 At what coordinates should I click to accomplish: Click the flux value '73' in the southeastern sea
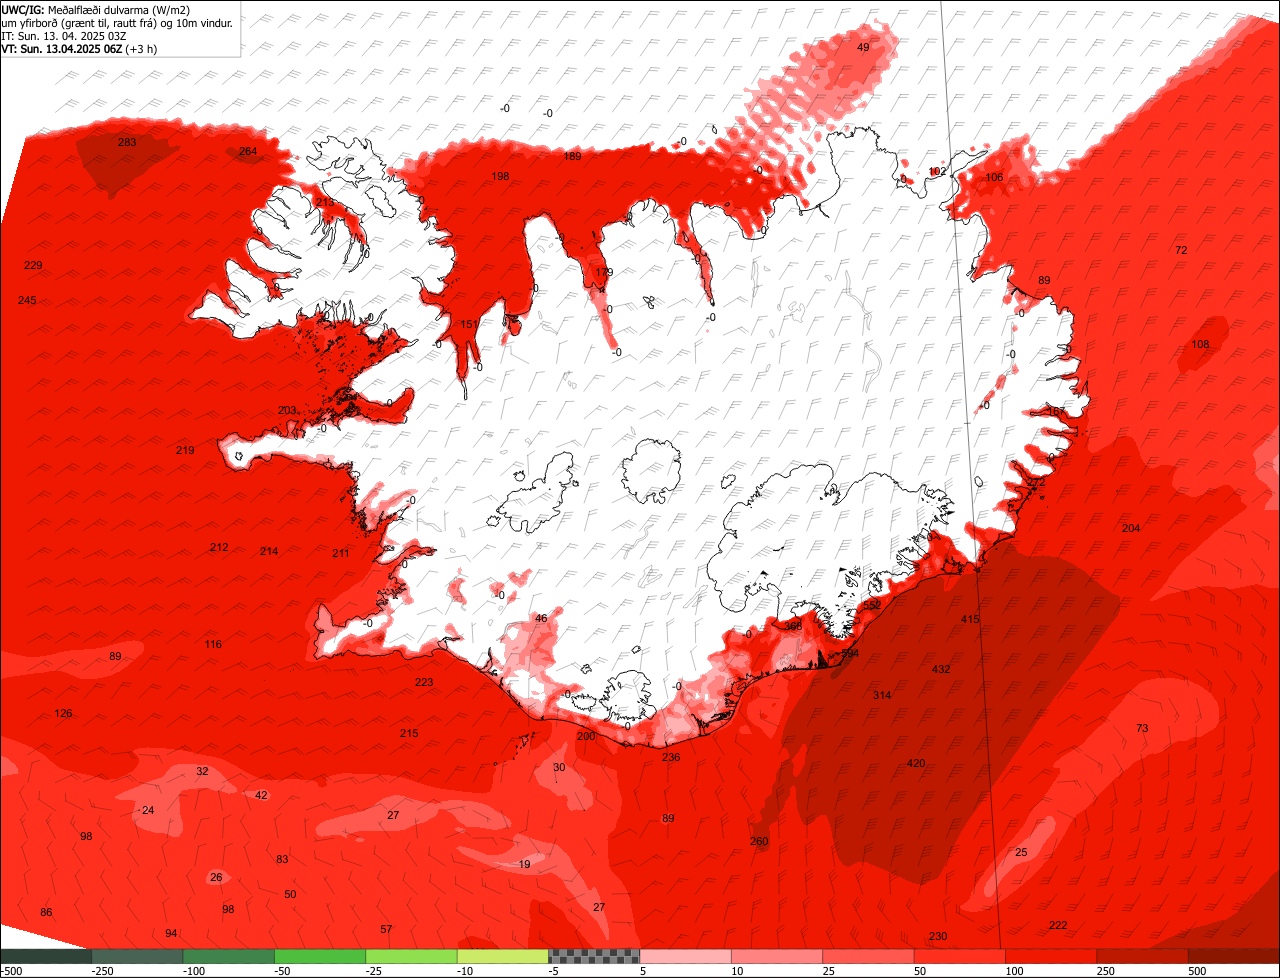[x=1142, y=728]
